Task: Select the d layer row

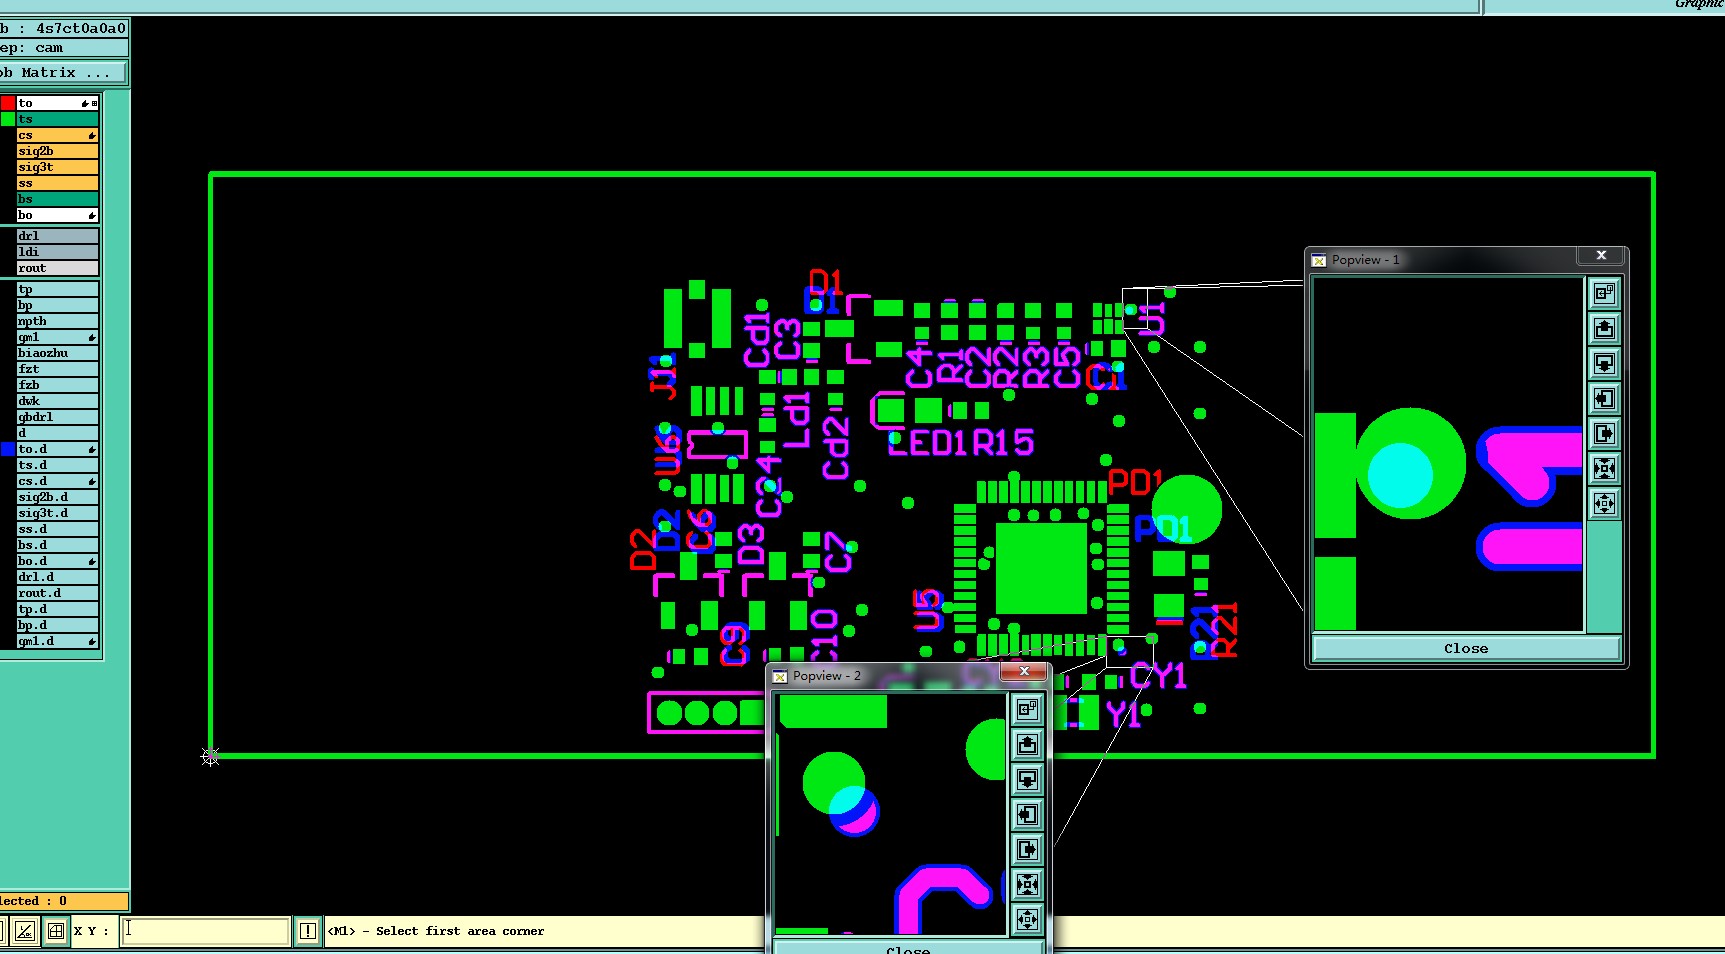Action: point(58,433)
